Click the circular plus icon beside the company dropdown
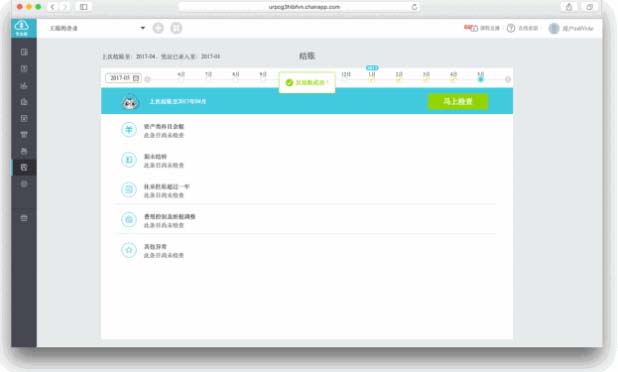618x372 pixels. coord(158,28)
